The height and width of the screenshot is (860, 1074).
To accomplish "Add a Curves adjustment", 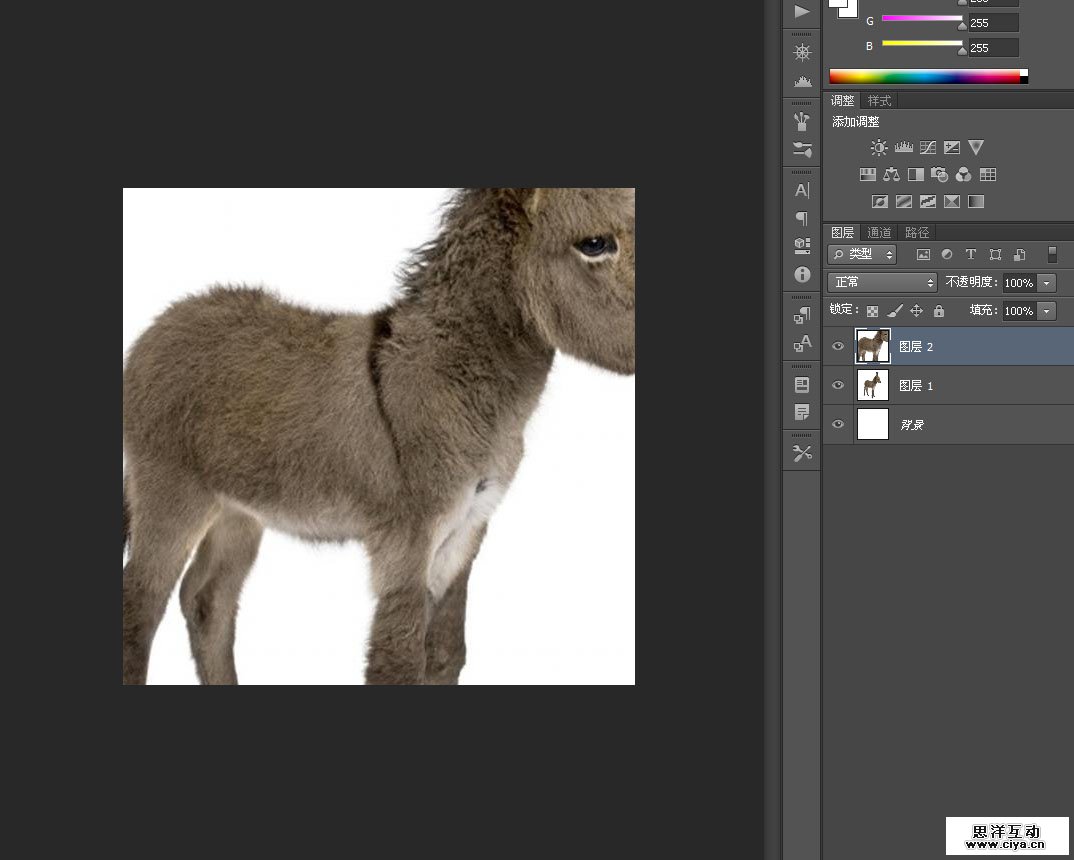I will coord(928,147).
